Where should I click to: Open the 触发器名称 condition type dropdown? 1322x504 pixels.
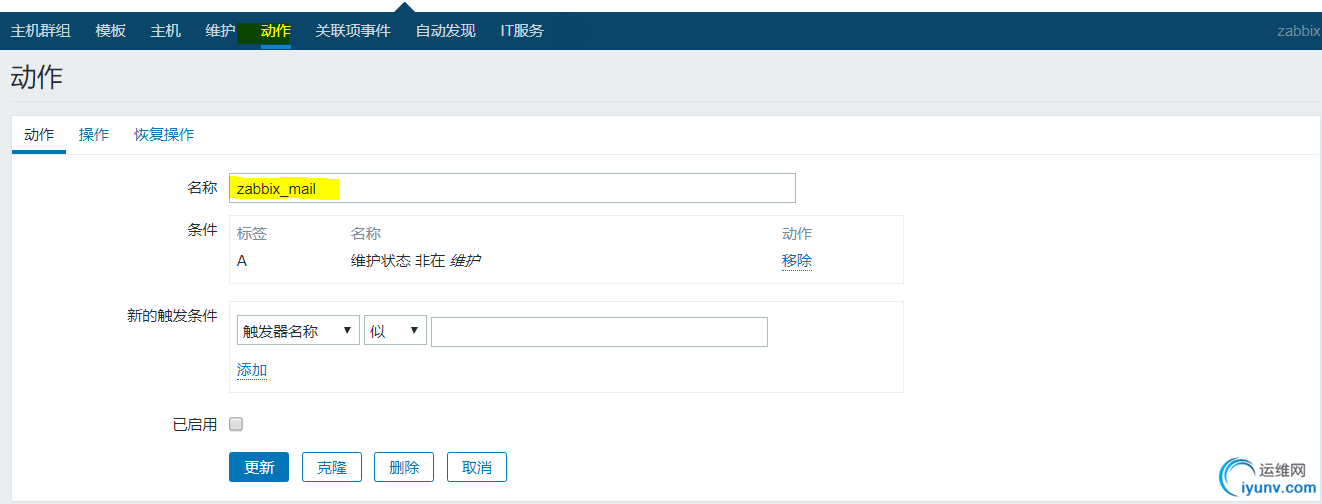point(298,331)
